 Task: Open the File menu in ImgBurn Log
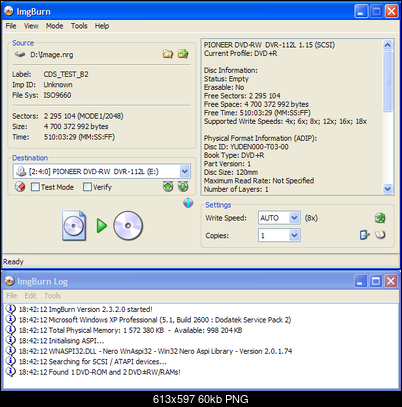[11, 296]
